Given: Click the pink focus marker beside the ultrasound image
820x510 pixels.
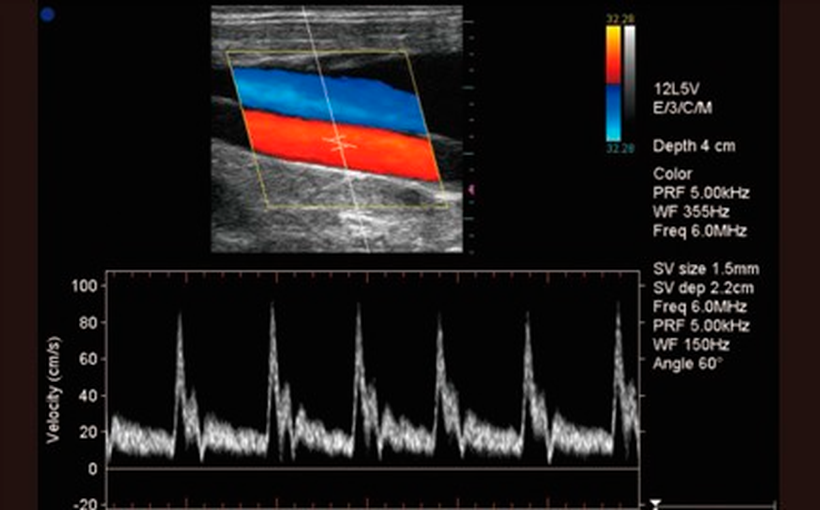Looking at the screenshot, I should tap(472, 188).
